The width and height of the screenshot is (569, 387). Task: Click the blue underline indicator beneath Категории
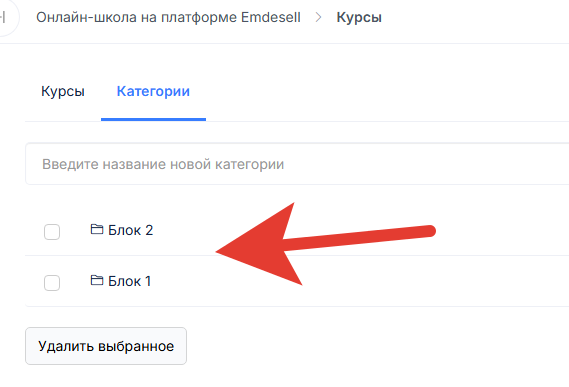click(x=153, y=119)
